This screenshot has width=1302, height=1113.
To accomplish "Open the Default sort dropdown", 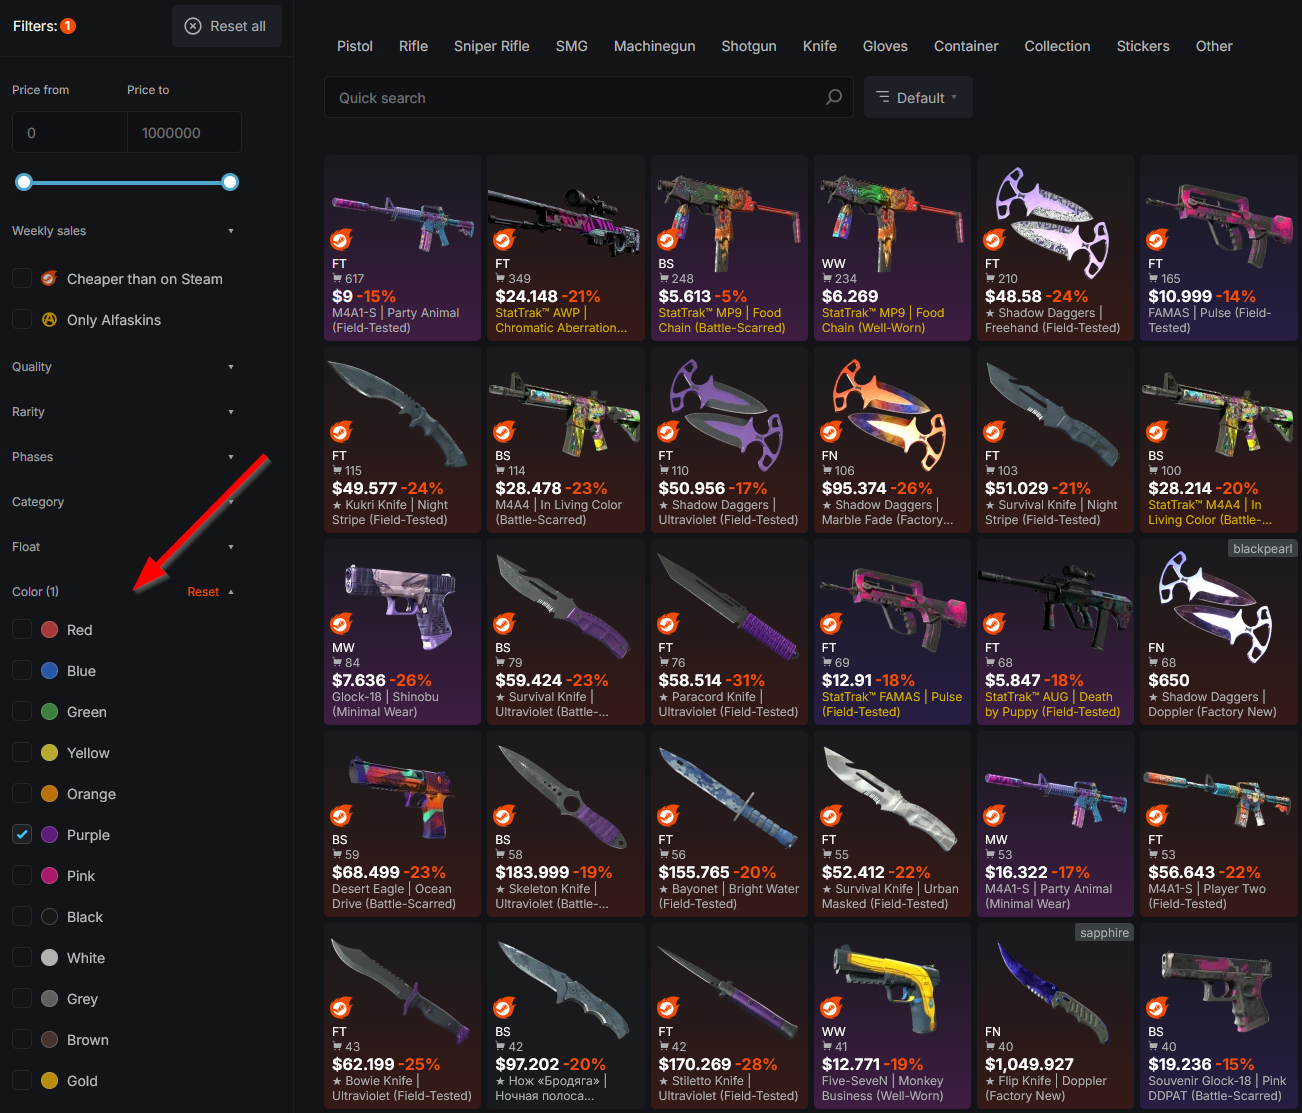I will coord(918,97).
